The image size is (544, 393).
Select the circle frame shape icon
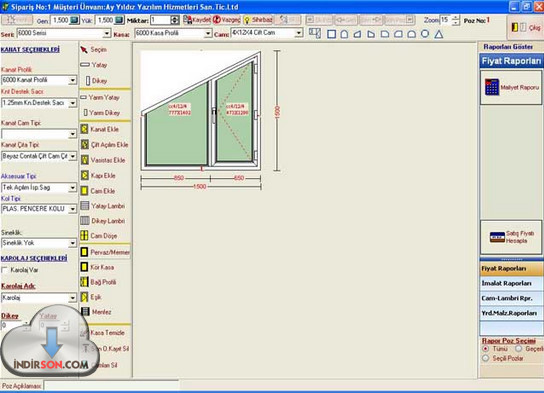point(425,34)
